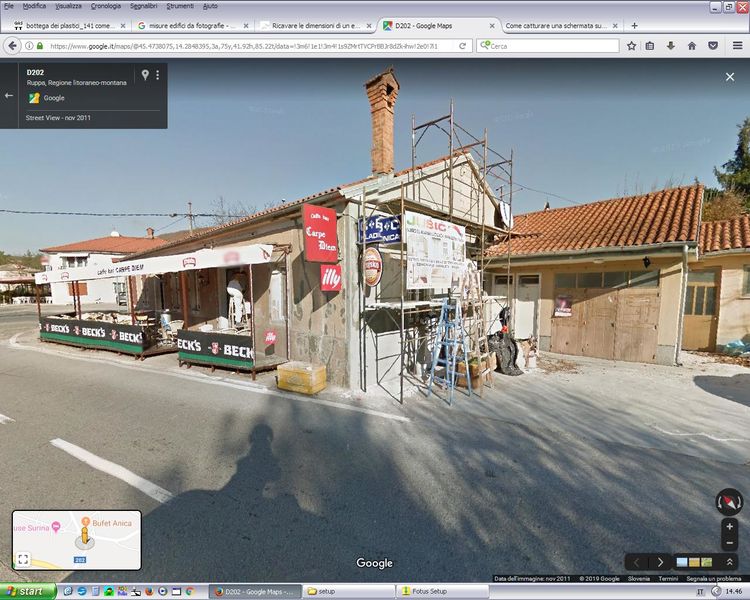Open the Segnalibri menu
Image resolution: width=750 pixels, height=600 pixels.
click(x=143, y=6)
